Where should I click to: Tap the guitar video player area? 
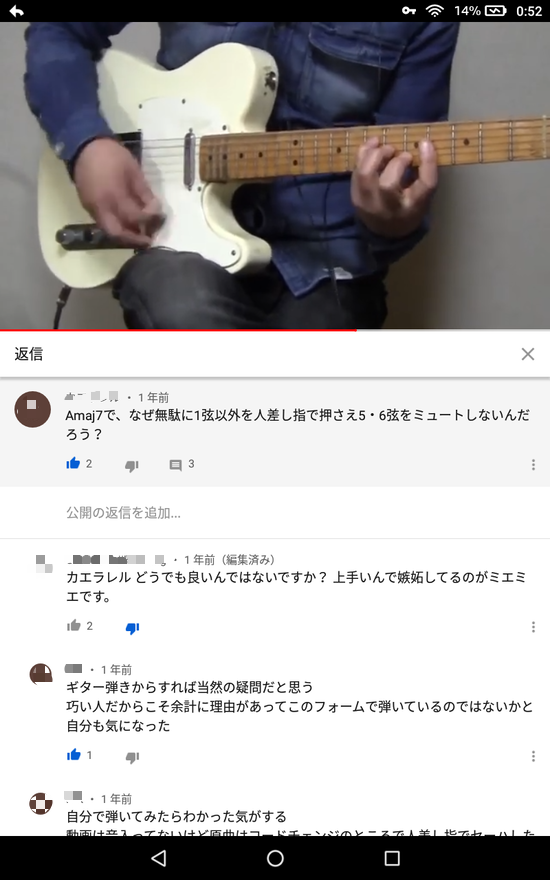(275, 175)
